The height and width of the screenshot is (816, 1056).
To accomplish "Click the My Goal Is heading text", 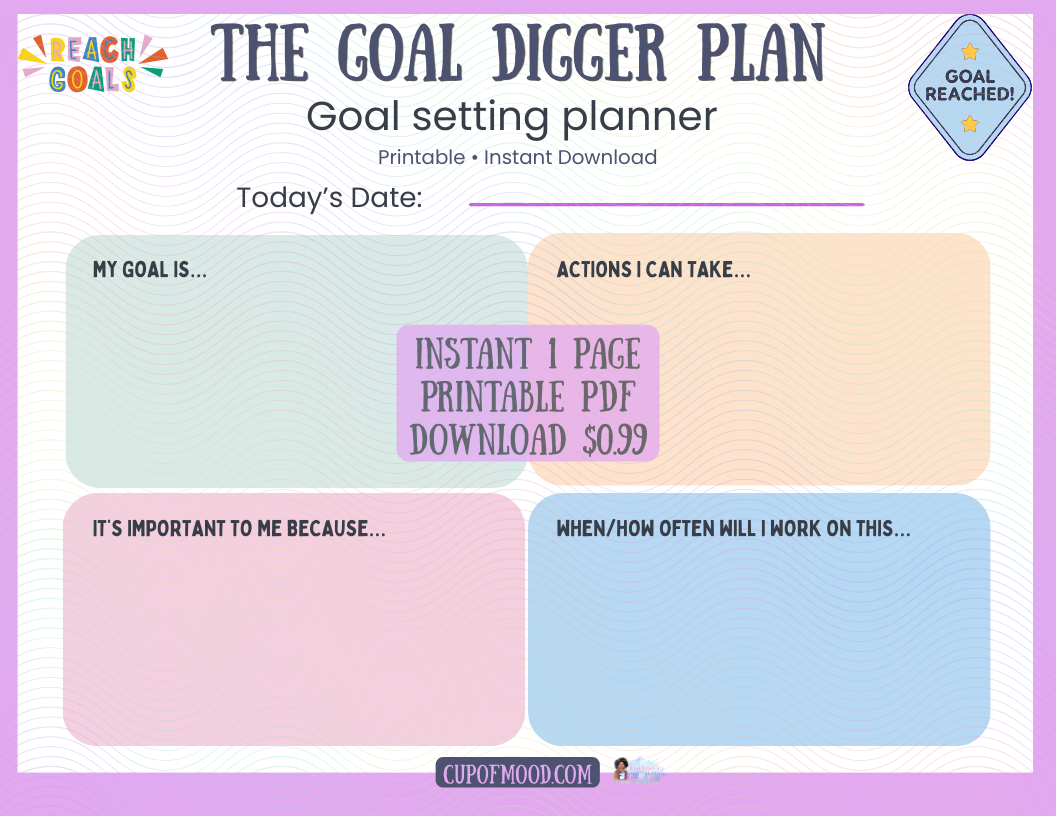I will click(149, 270).
